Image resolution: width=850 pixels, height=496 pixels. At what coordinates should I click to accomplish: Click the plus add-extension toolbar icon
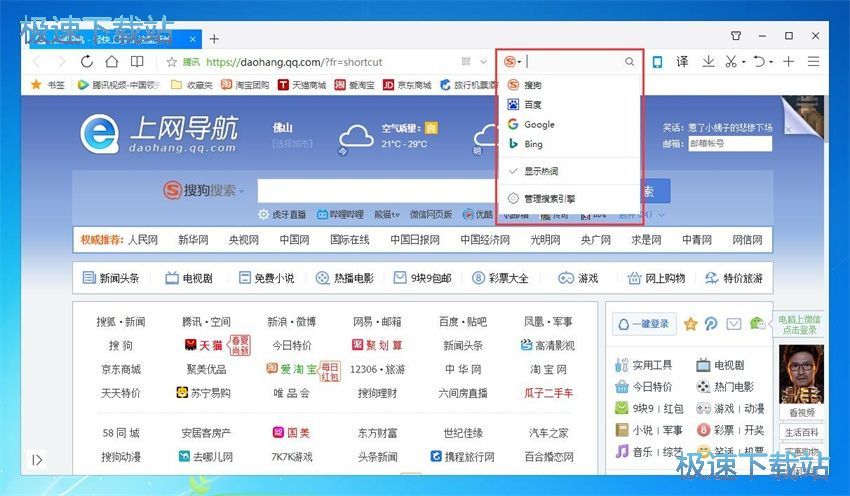point(788,62)
